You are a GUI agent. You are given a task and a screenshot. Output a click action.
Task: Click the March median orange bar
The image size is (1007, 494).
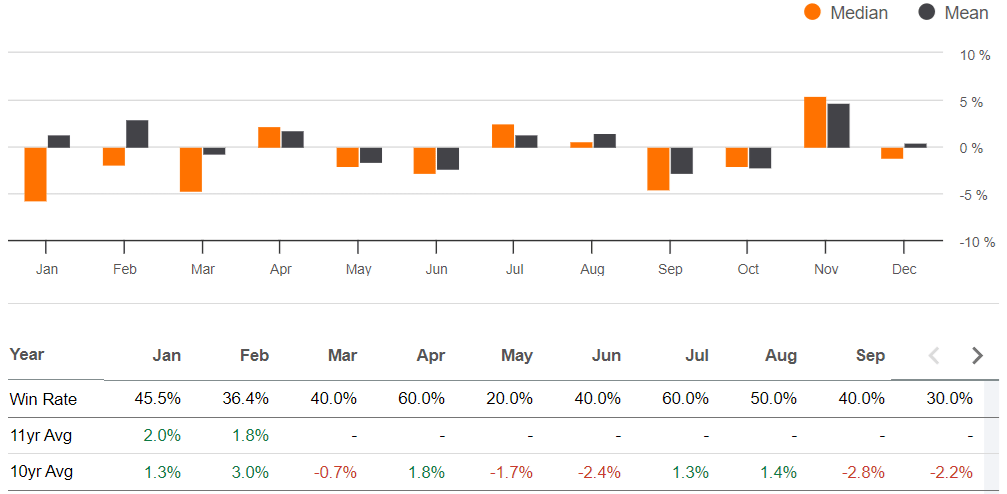191,169
